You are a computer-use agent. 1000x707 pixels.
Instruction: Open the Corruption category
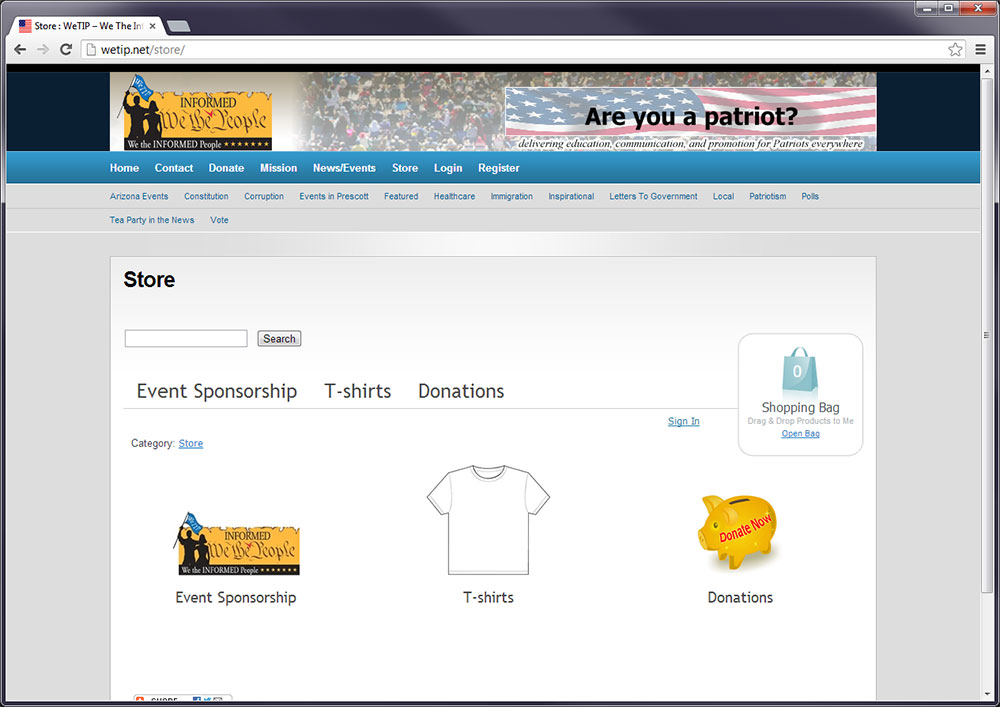coord(264,196)
